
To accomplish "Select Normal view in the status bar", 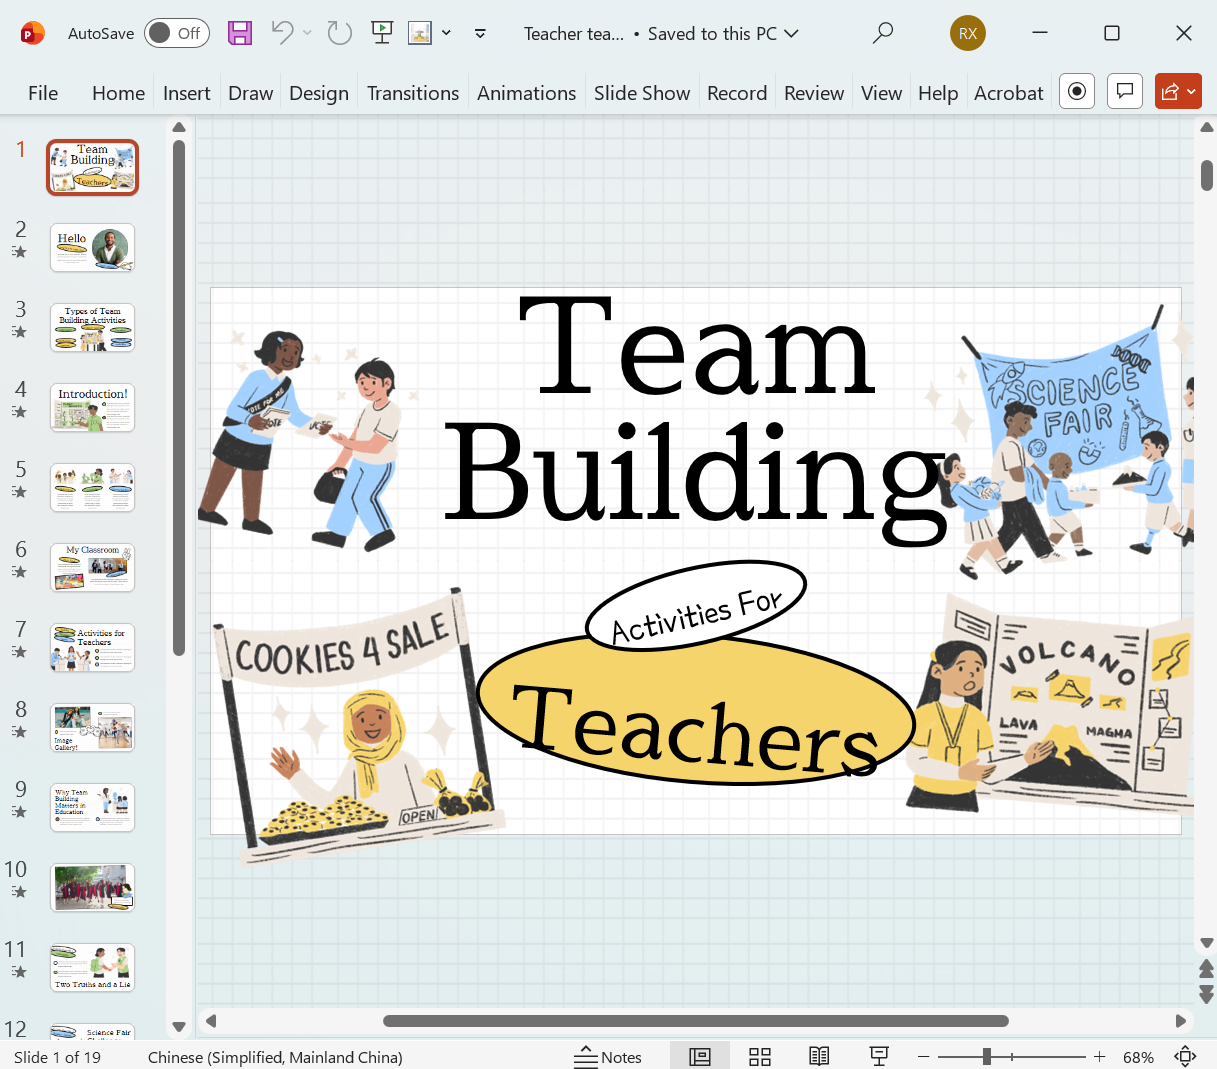I will (700, 1056).
